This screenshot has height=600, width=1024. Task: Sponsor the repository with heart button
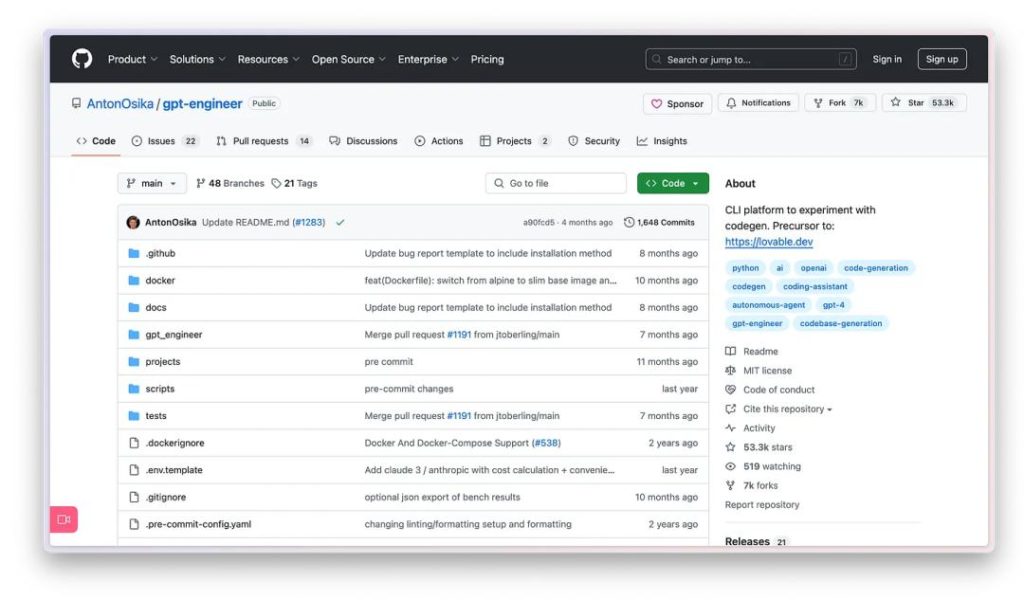677,104
